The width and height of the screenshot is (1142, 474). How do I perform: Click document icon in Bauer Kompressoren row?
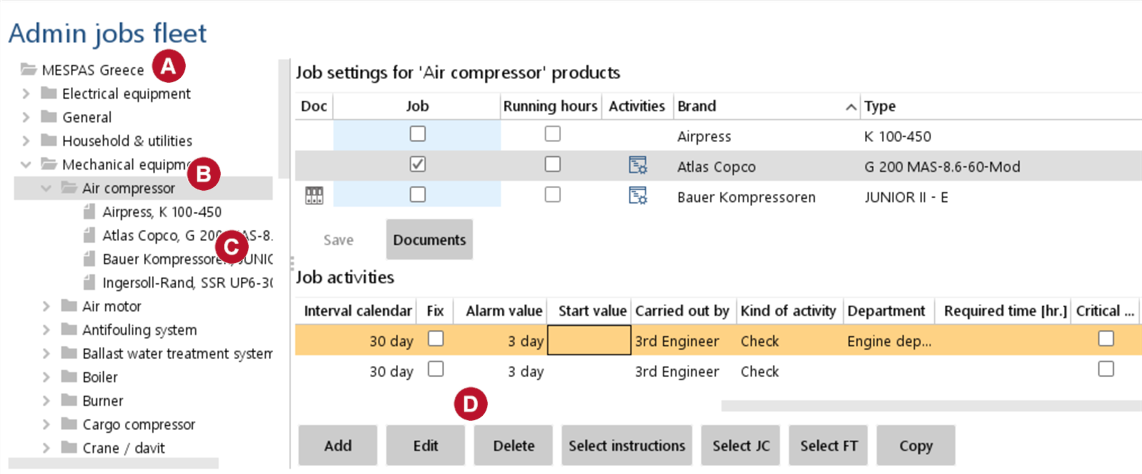coord(313,195)
